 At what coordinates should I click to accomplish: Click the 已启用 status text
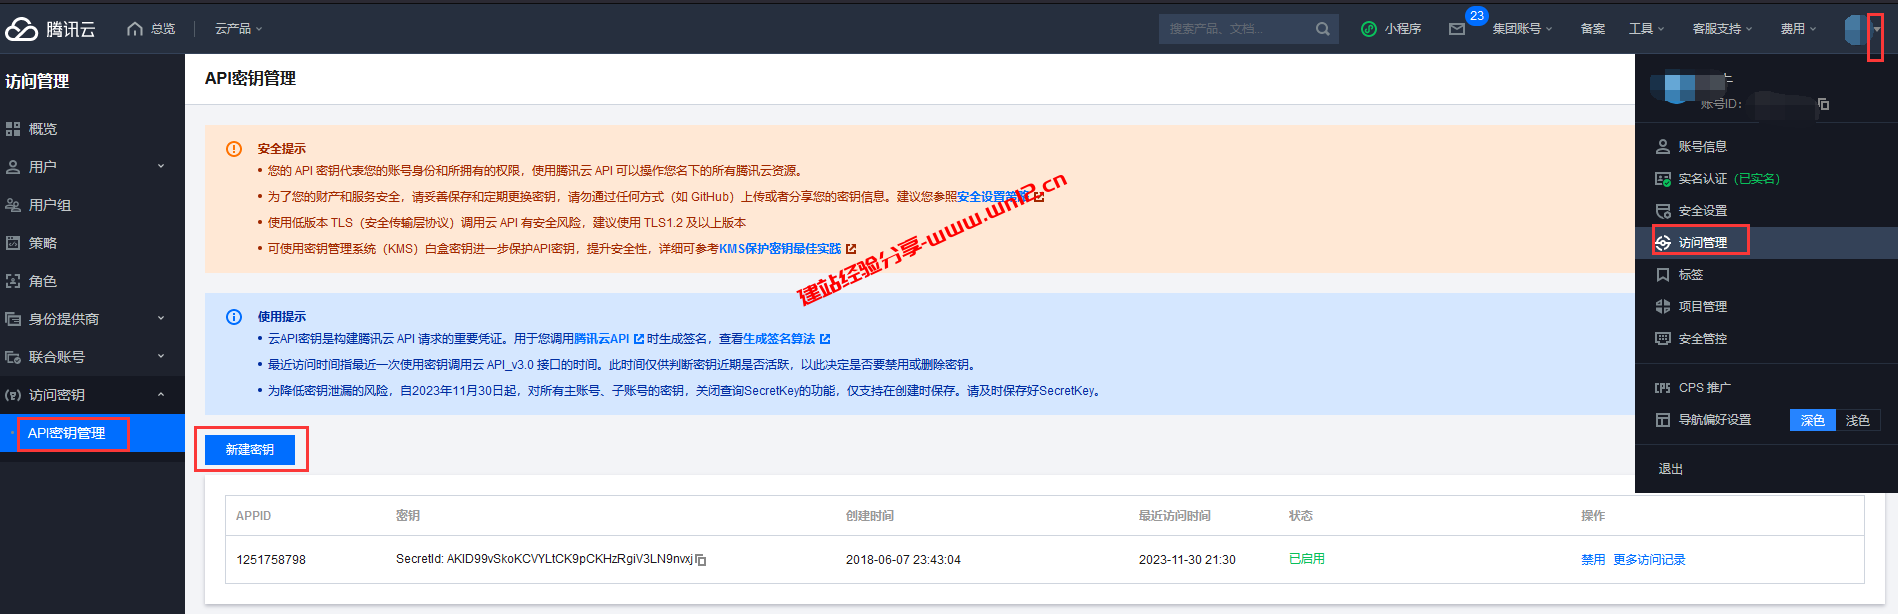pyautogui.click(x=1307, y=559)
